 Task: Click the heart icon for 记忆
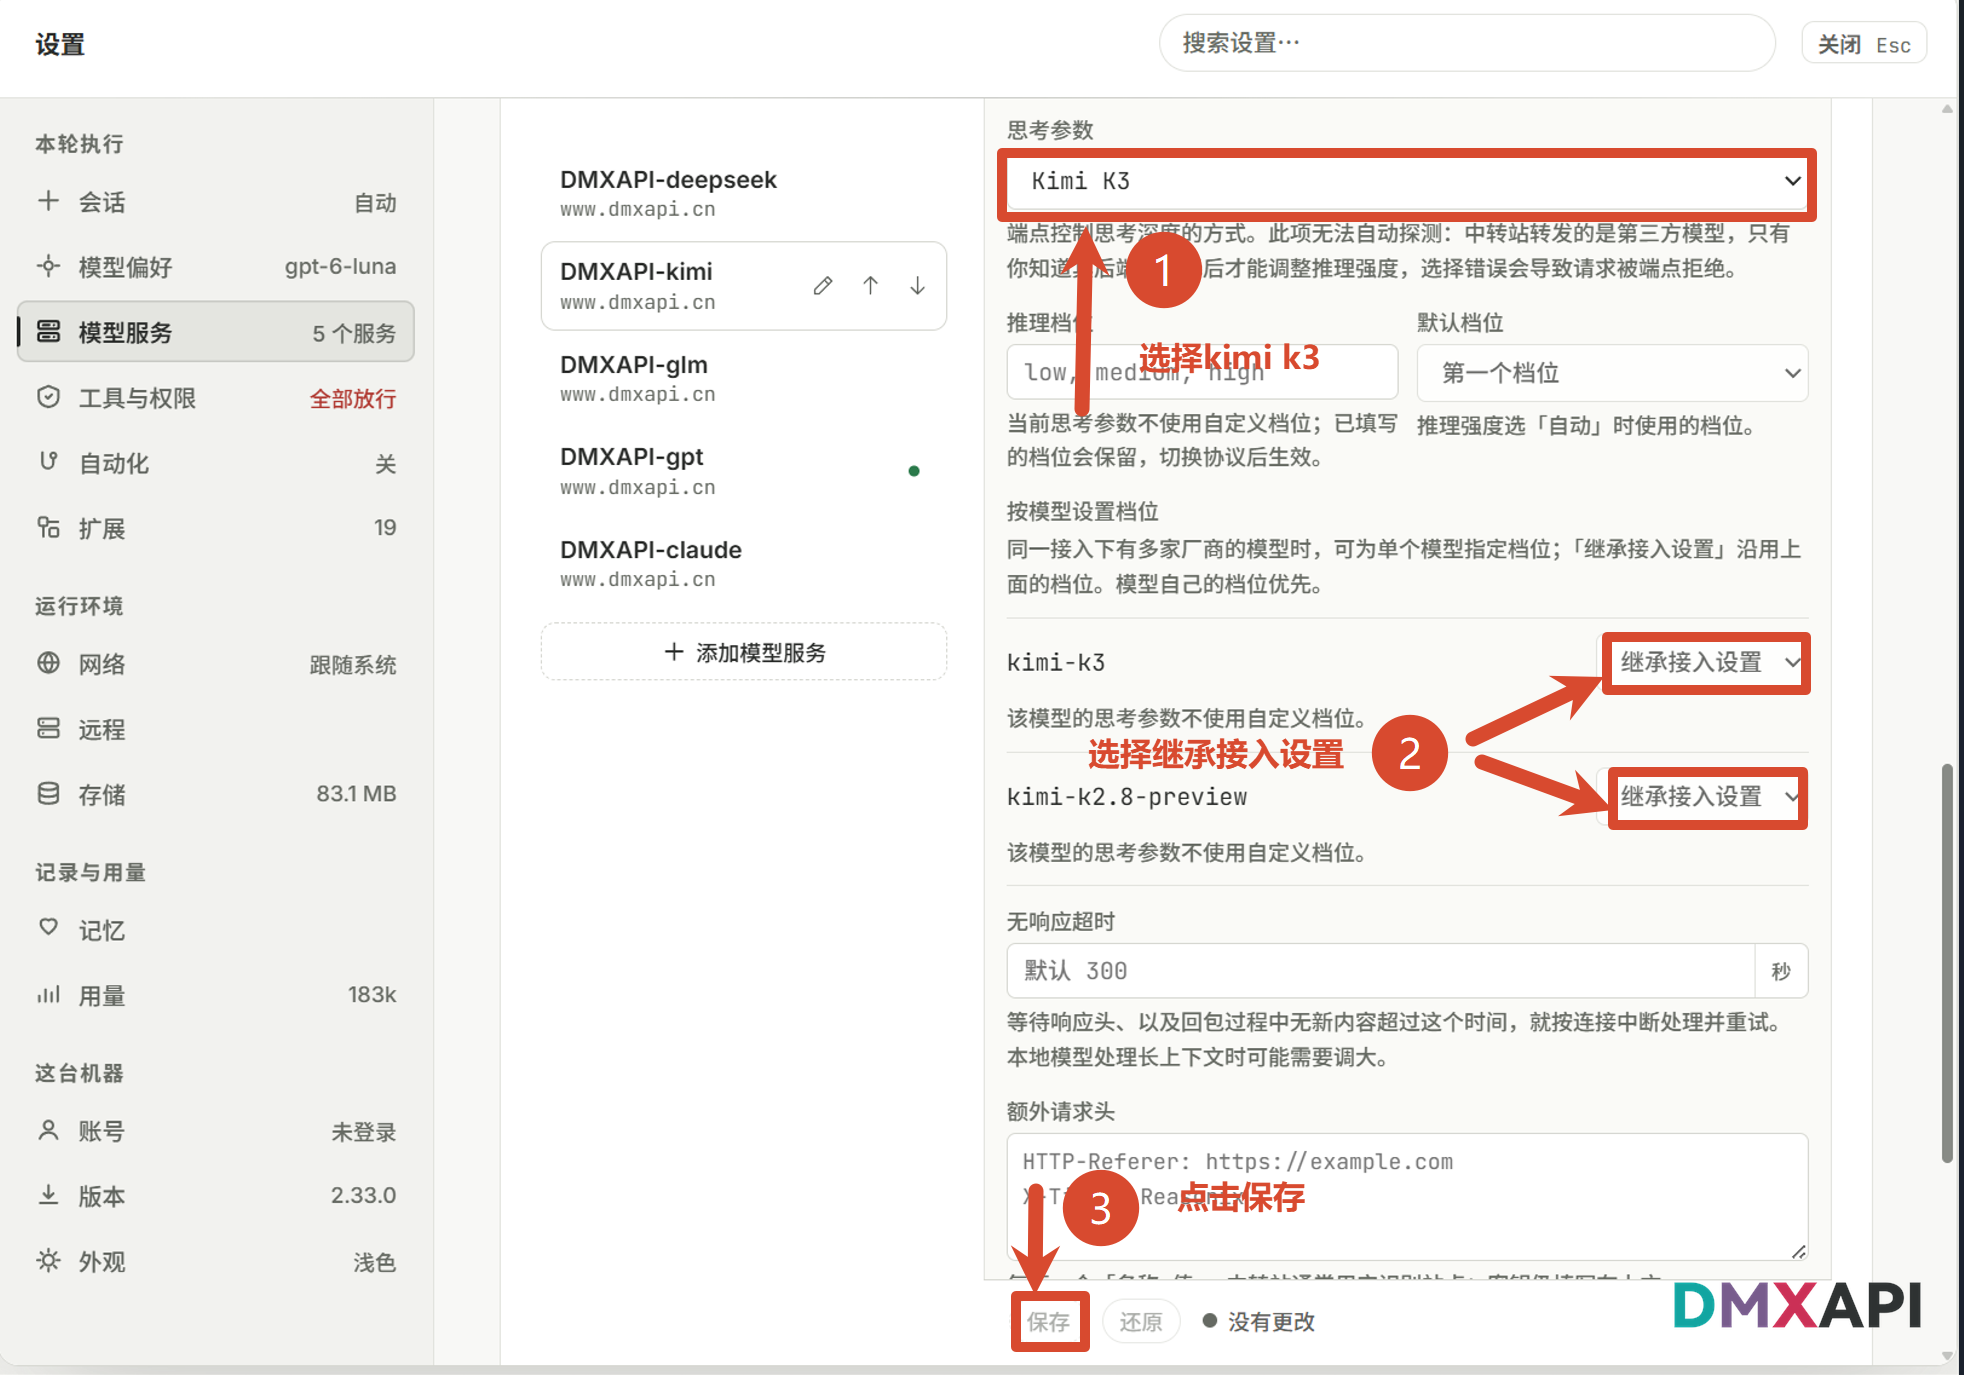point(48,928)
